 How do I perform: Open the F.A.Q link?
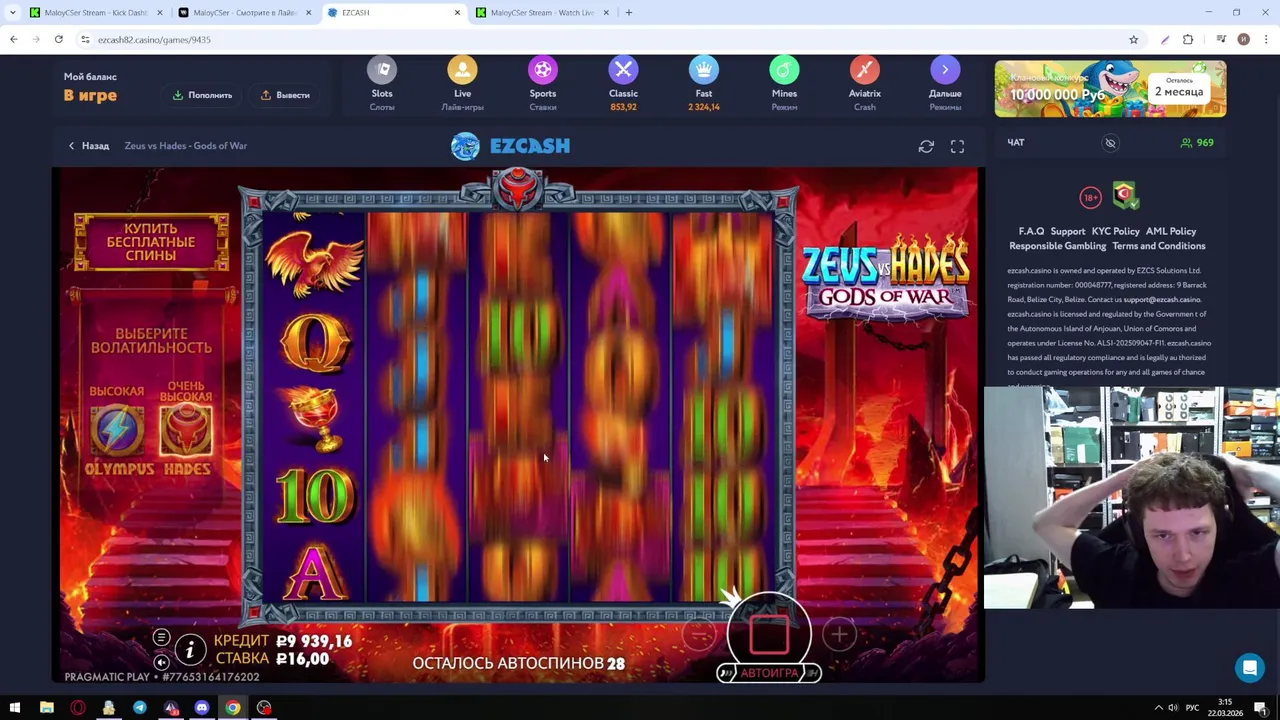coord(1031,231)
